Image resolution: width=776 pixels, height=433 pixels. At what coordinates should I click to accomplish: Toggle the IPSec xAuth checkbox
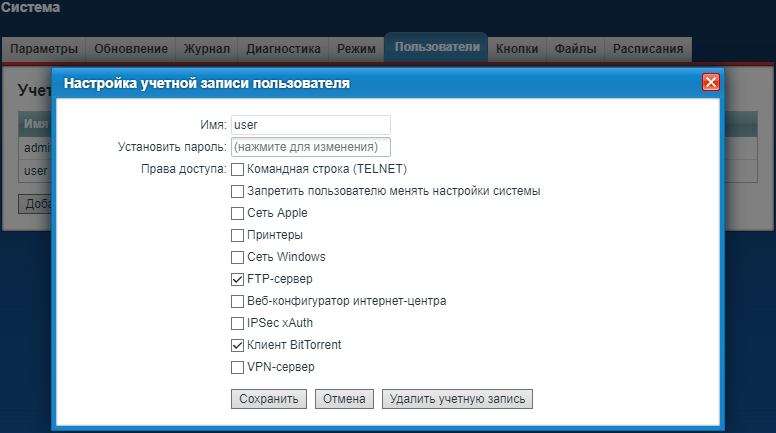238,323
